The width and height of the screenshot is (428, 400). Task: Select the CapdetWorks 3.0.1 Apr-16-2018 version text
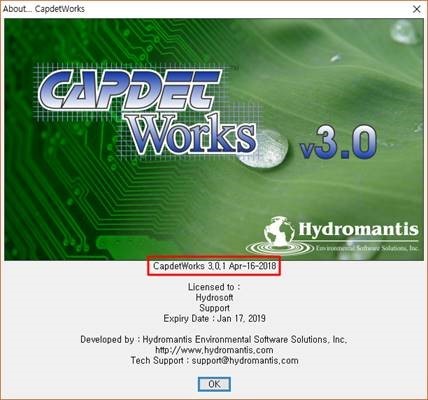pyautogui.click(x=214, y=266)
